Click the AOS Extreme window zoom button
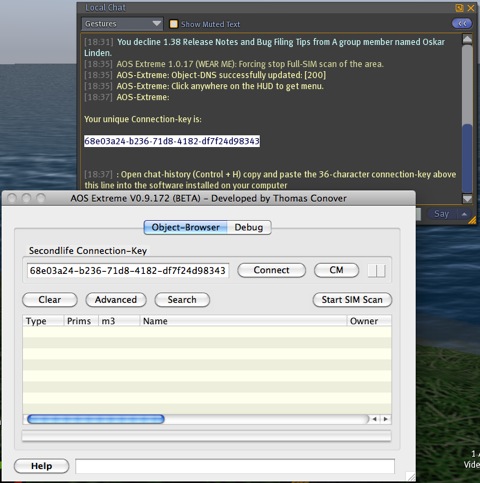The width and height of the screenshot is (480, 483). point(41,198)
